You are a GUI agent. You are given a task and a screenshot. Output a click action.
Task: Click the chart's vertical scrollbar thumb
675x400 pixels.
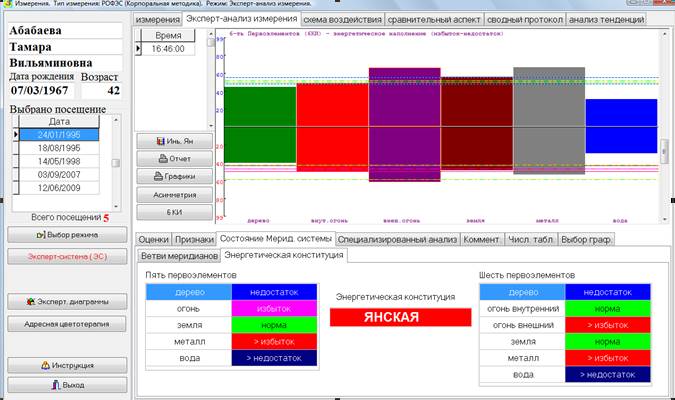665,151
